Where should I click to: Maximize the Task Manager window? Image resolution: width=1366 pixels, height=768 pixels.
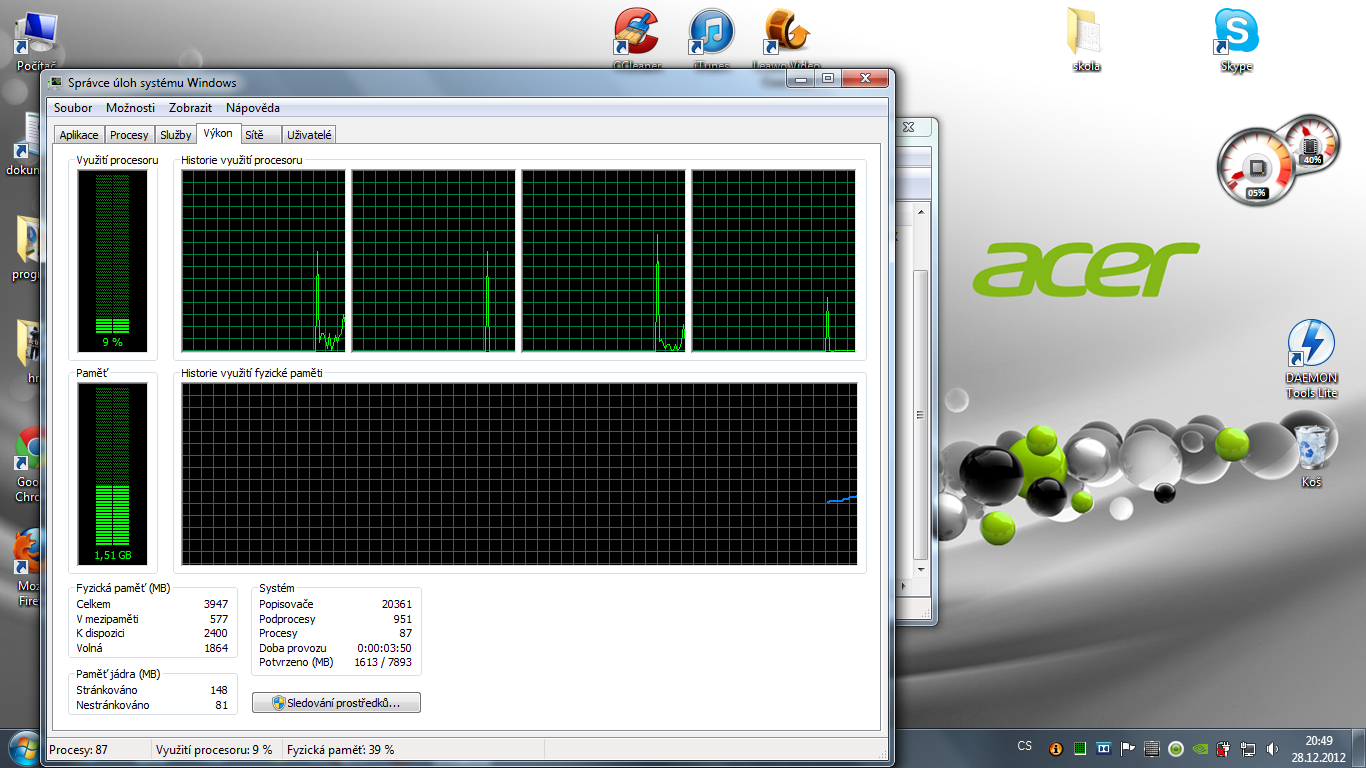coord(828,78)
